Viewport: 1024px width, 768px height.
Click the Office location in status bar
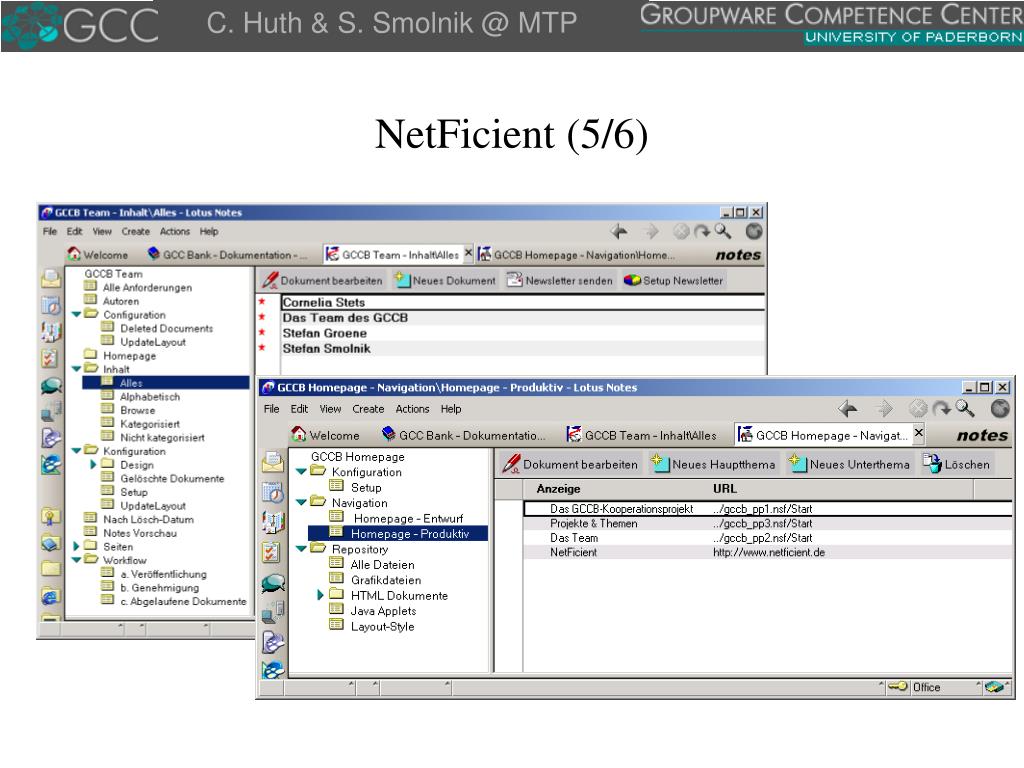click(927, 687)
